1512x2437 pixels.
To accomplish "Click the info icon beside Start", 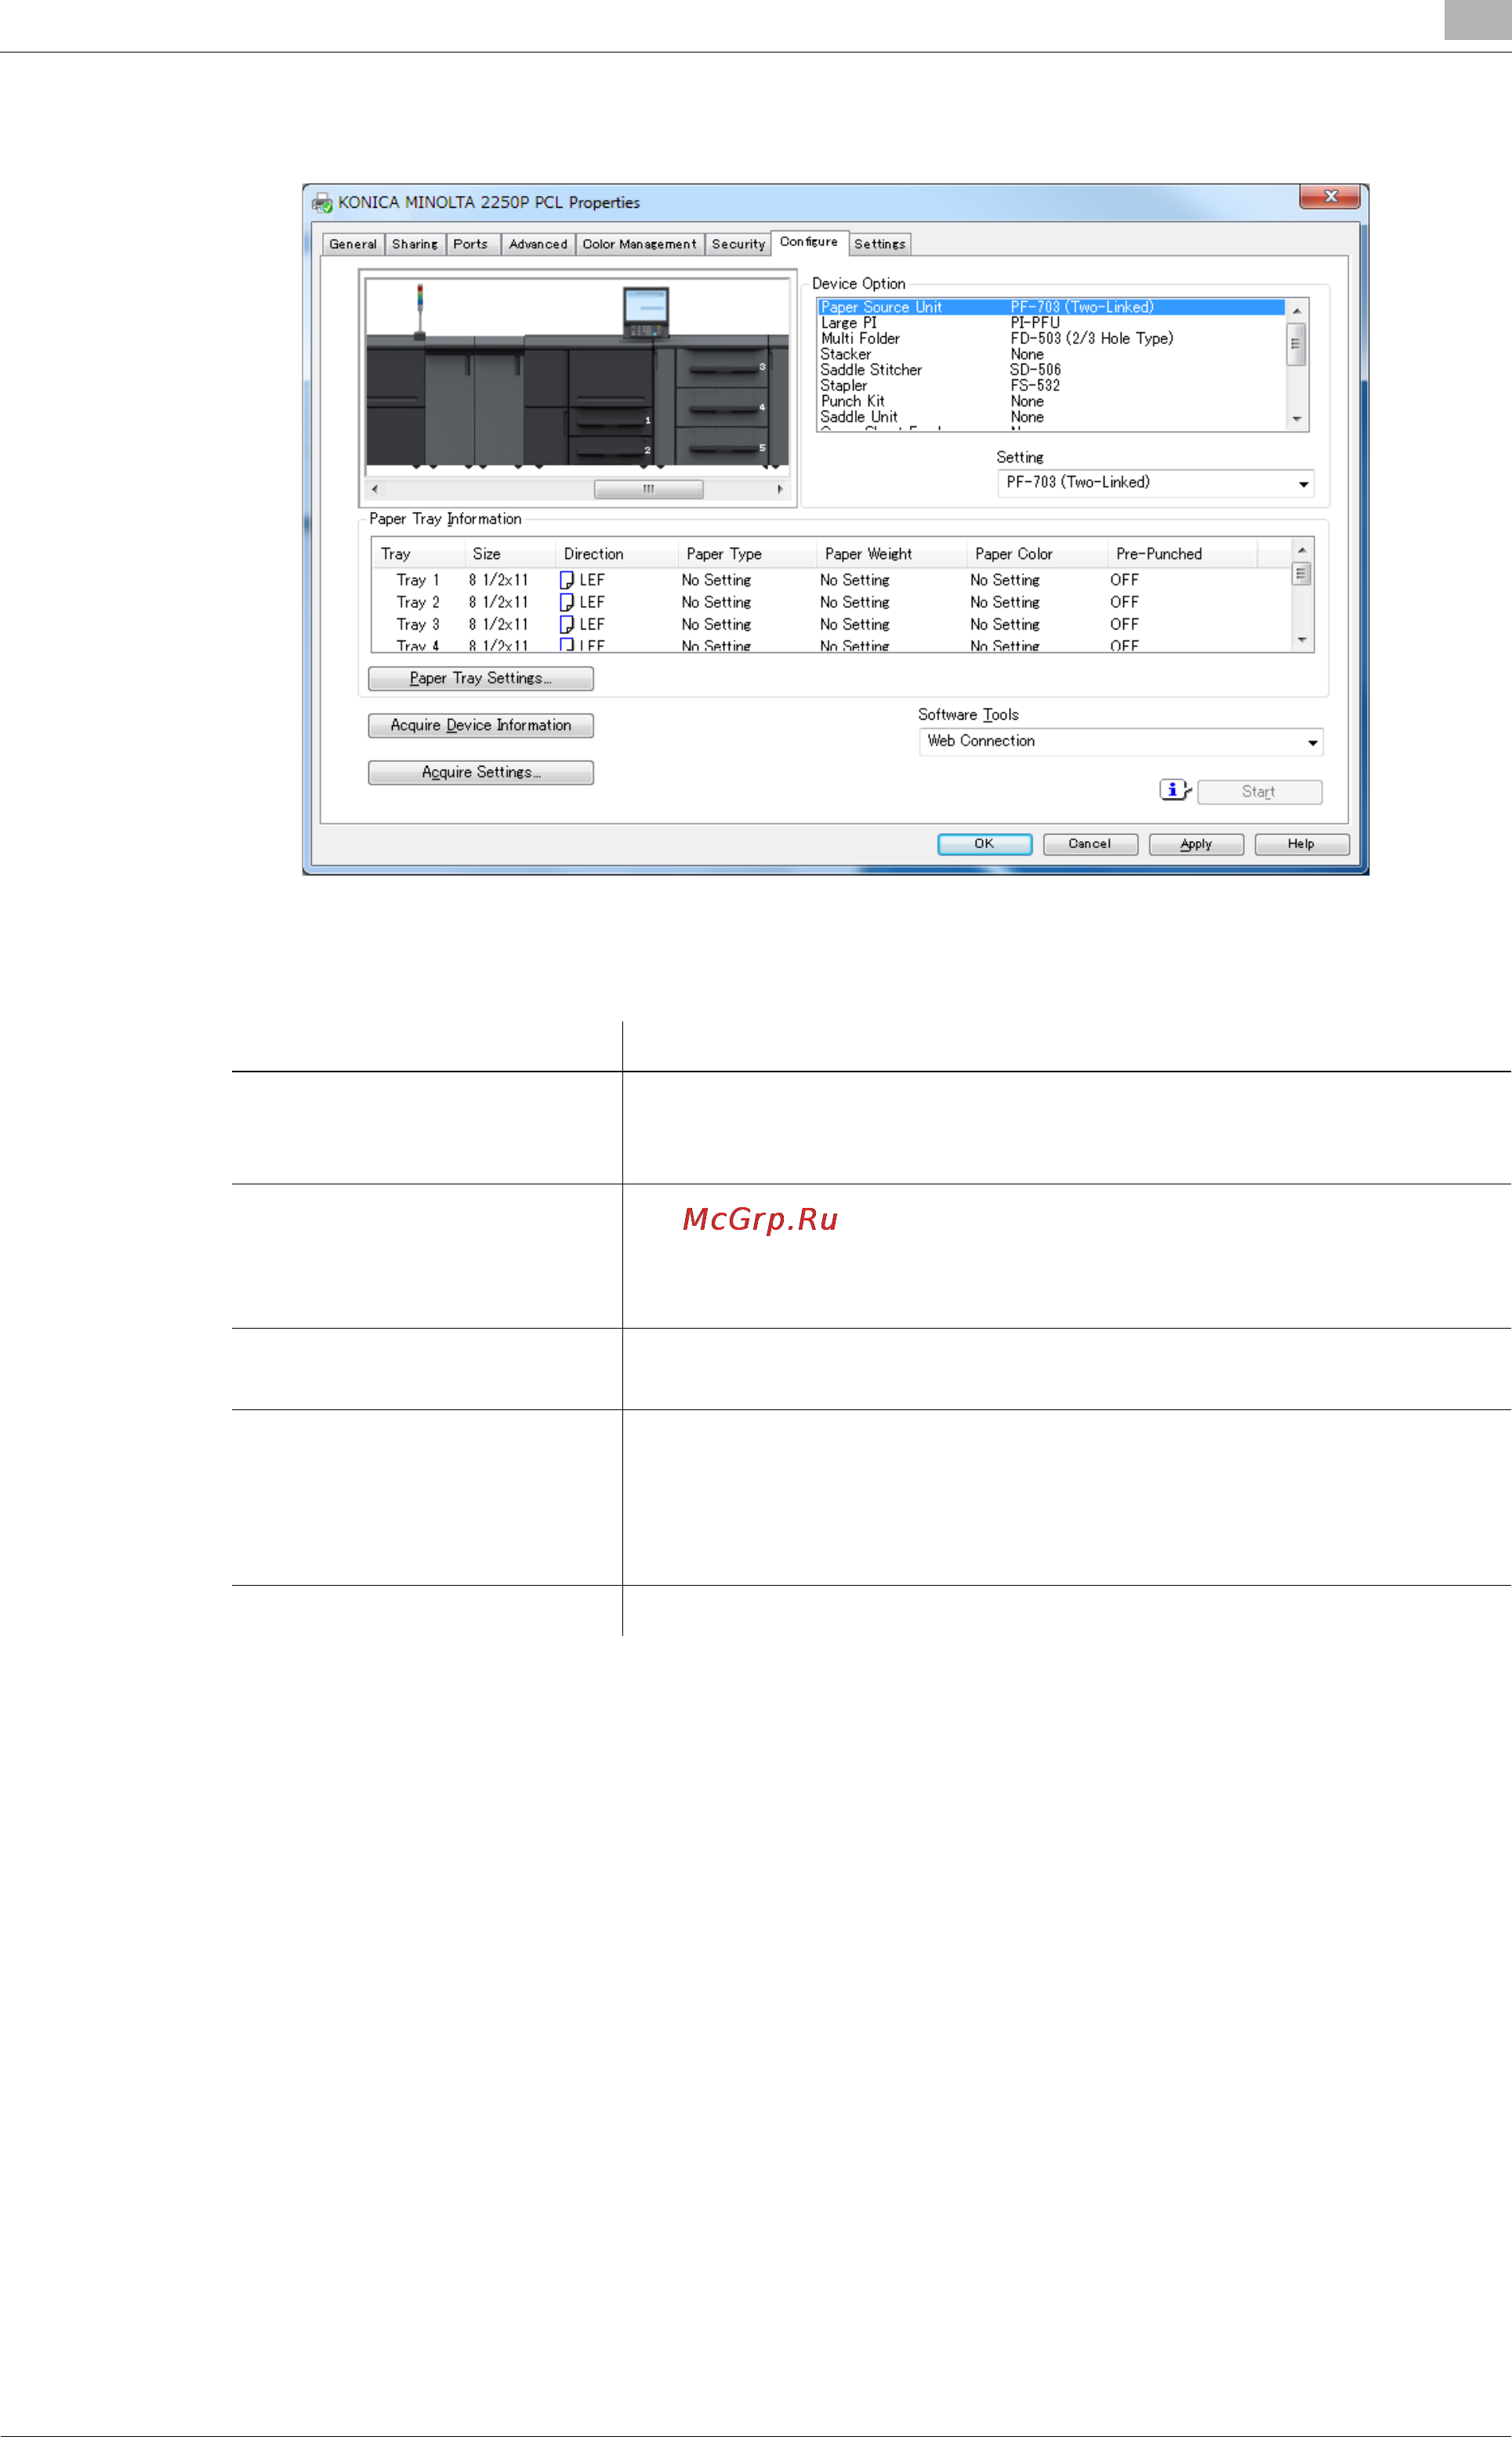I will pyautogui.click(x=1175, y=790).
